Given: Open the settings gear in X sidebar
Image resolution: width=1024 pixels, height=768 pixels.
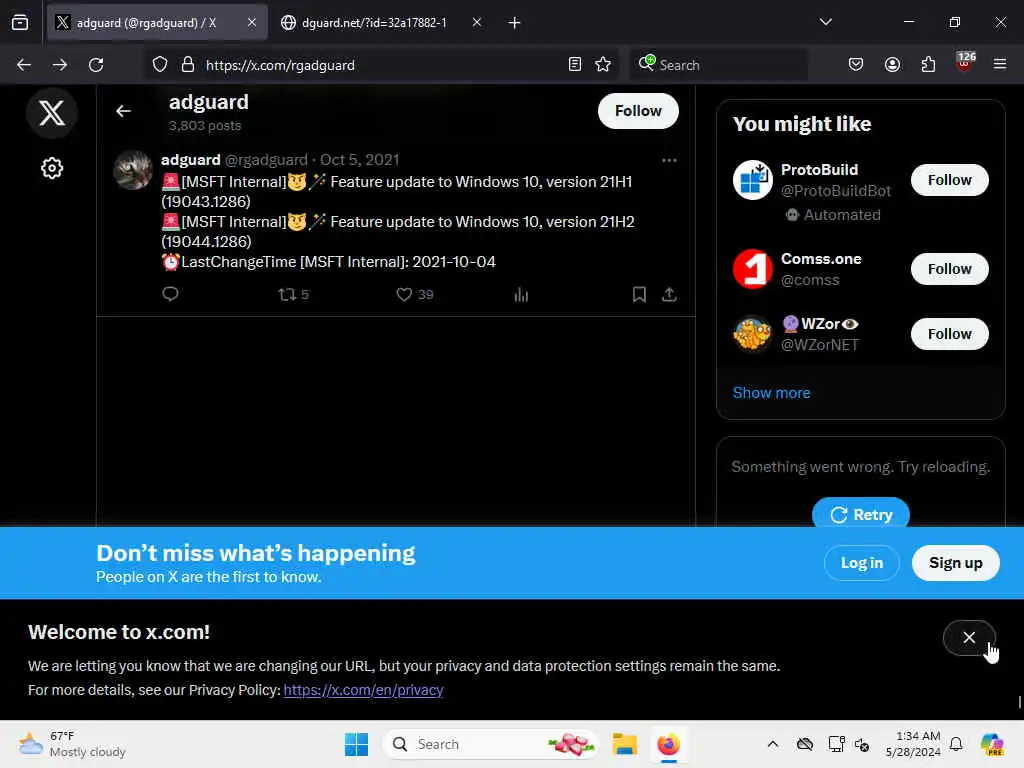Looking at the screenshot, I should (52, 168).
